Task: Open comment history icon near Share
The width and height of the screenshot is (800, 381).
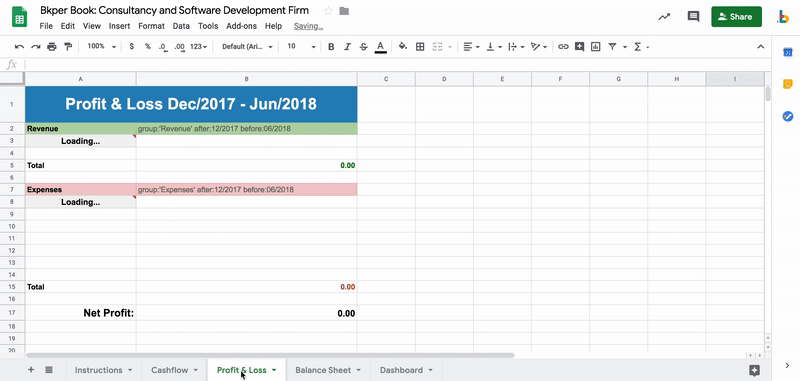Action: (693, 17)
